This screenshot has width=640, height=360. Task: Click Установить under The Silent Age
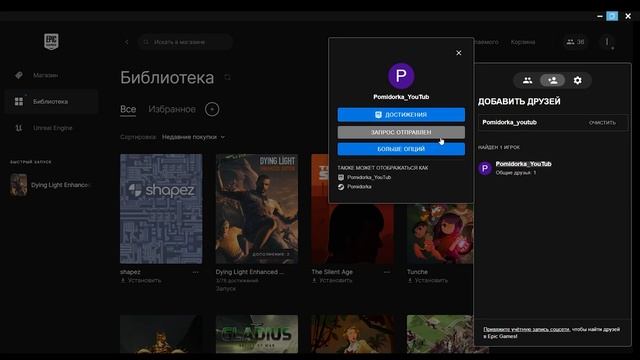332,280
